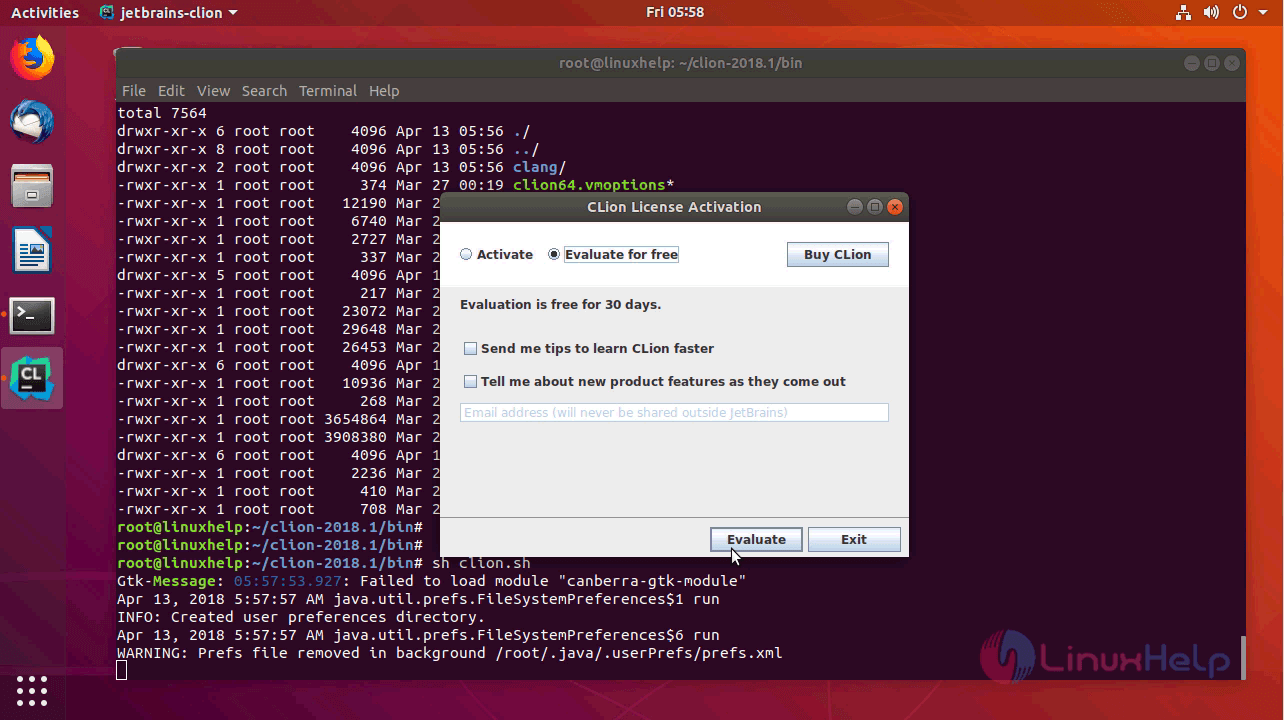Click 'Evaluation is free for 30 days.' text
Viewport: 1284px width, 720px height.
[x=560, y=304]
